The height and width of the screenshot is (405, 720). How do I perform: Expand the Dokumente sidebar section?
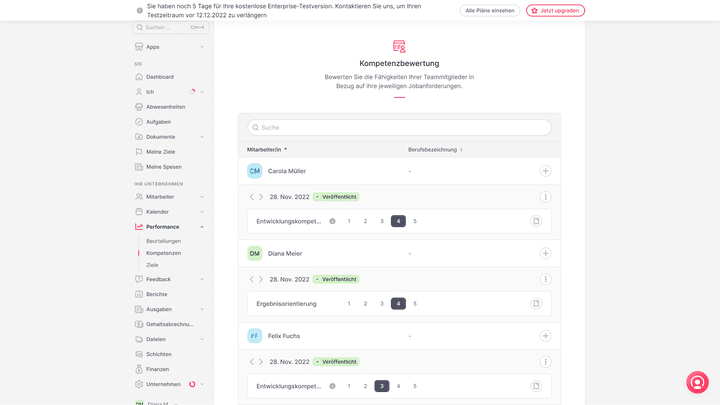(201, 137)
